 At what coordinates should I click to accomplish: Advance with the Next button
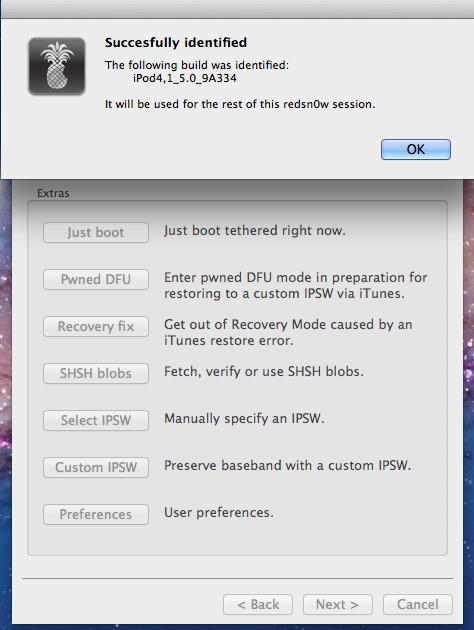pos(337,605)
